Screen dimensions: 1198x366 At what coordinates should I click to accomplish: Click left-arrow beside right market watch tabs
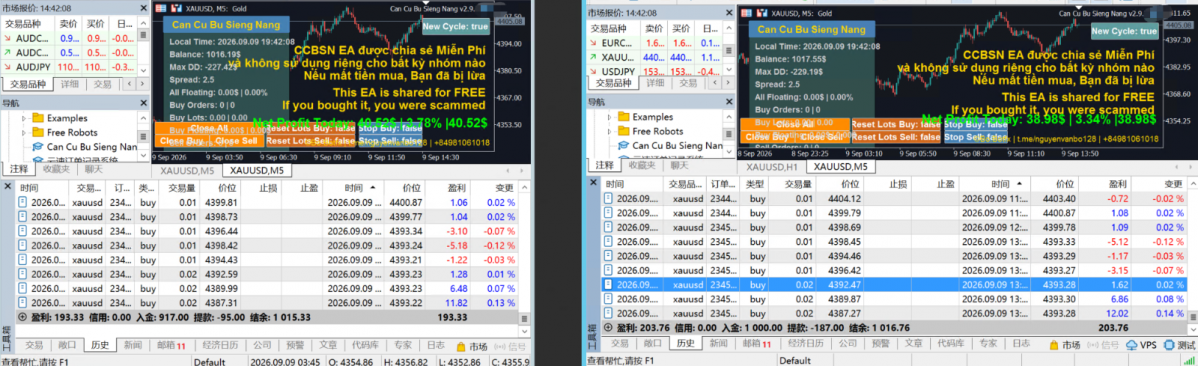(715, 83)
